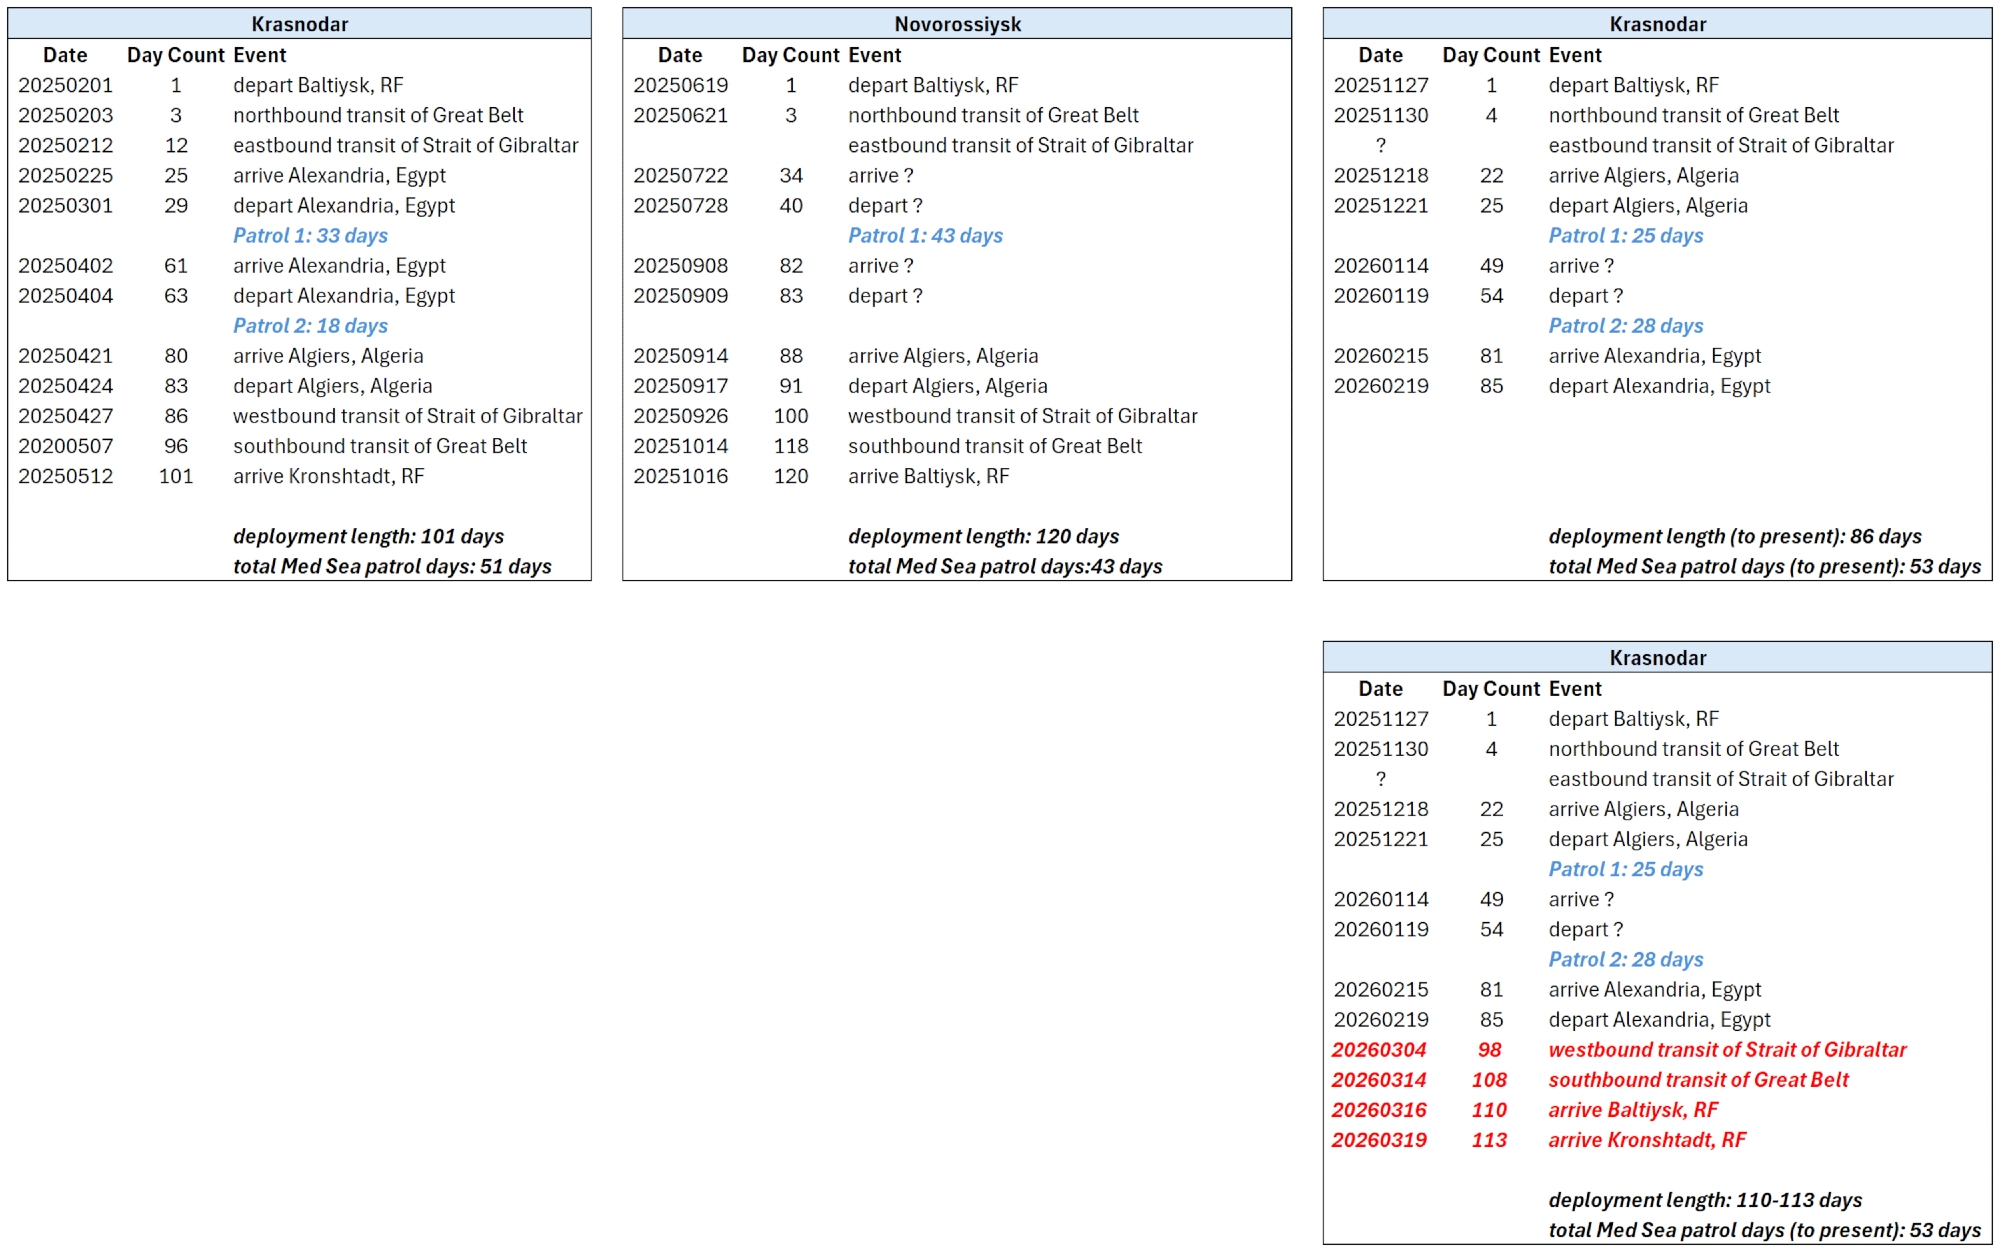Select 'Patrol 2: 28 days' in bottom table
Screen dimensions: 2000x1252
[x=1625, y=960]
